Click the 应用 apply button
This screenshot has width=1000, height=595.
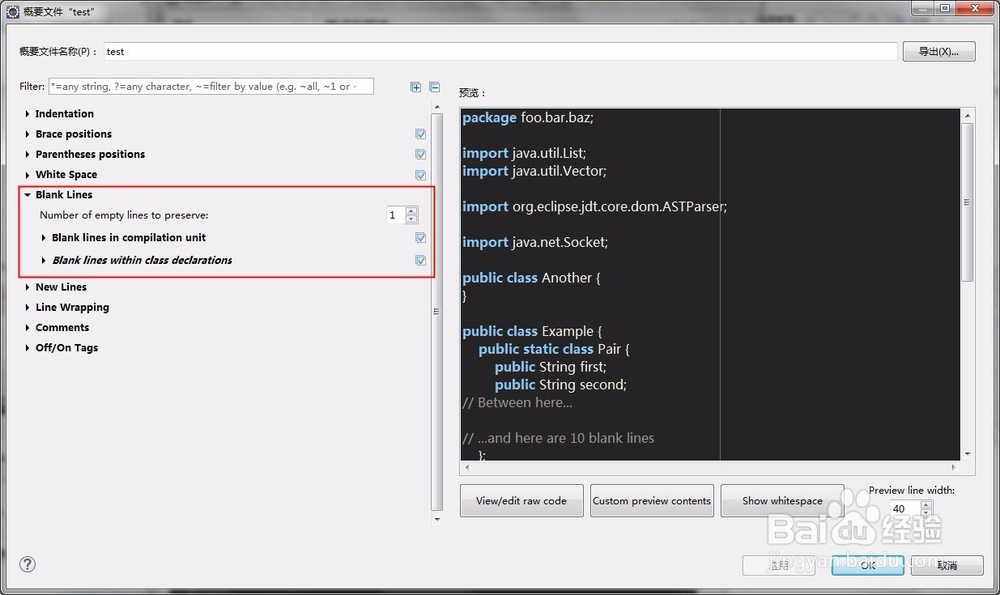(779, 565)
